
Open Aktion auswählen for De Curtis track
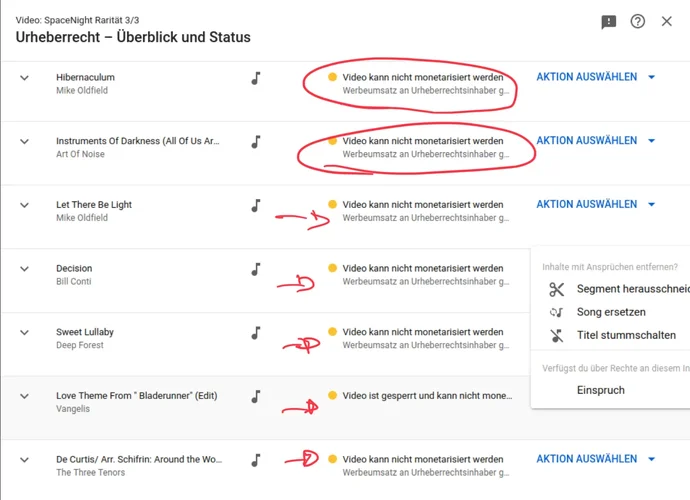596,459
